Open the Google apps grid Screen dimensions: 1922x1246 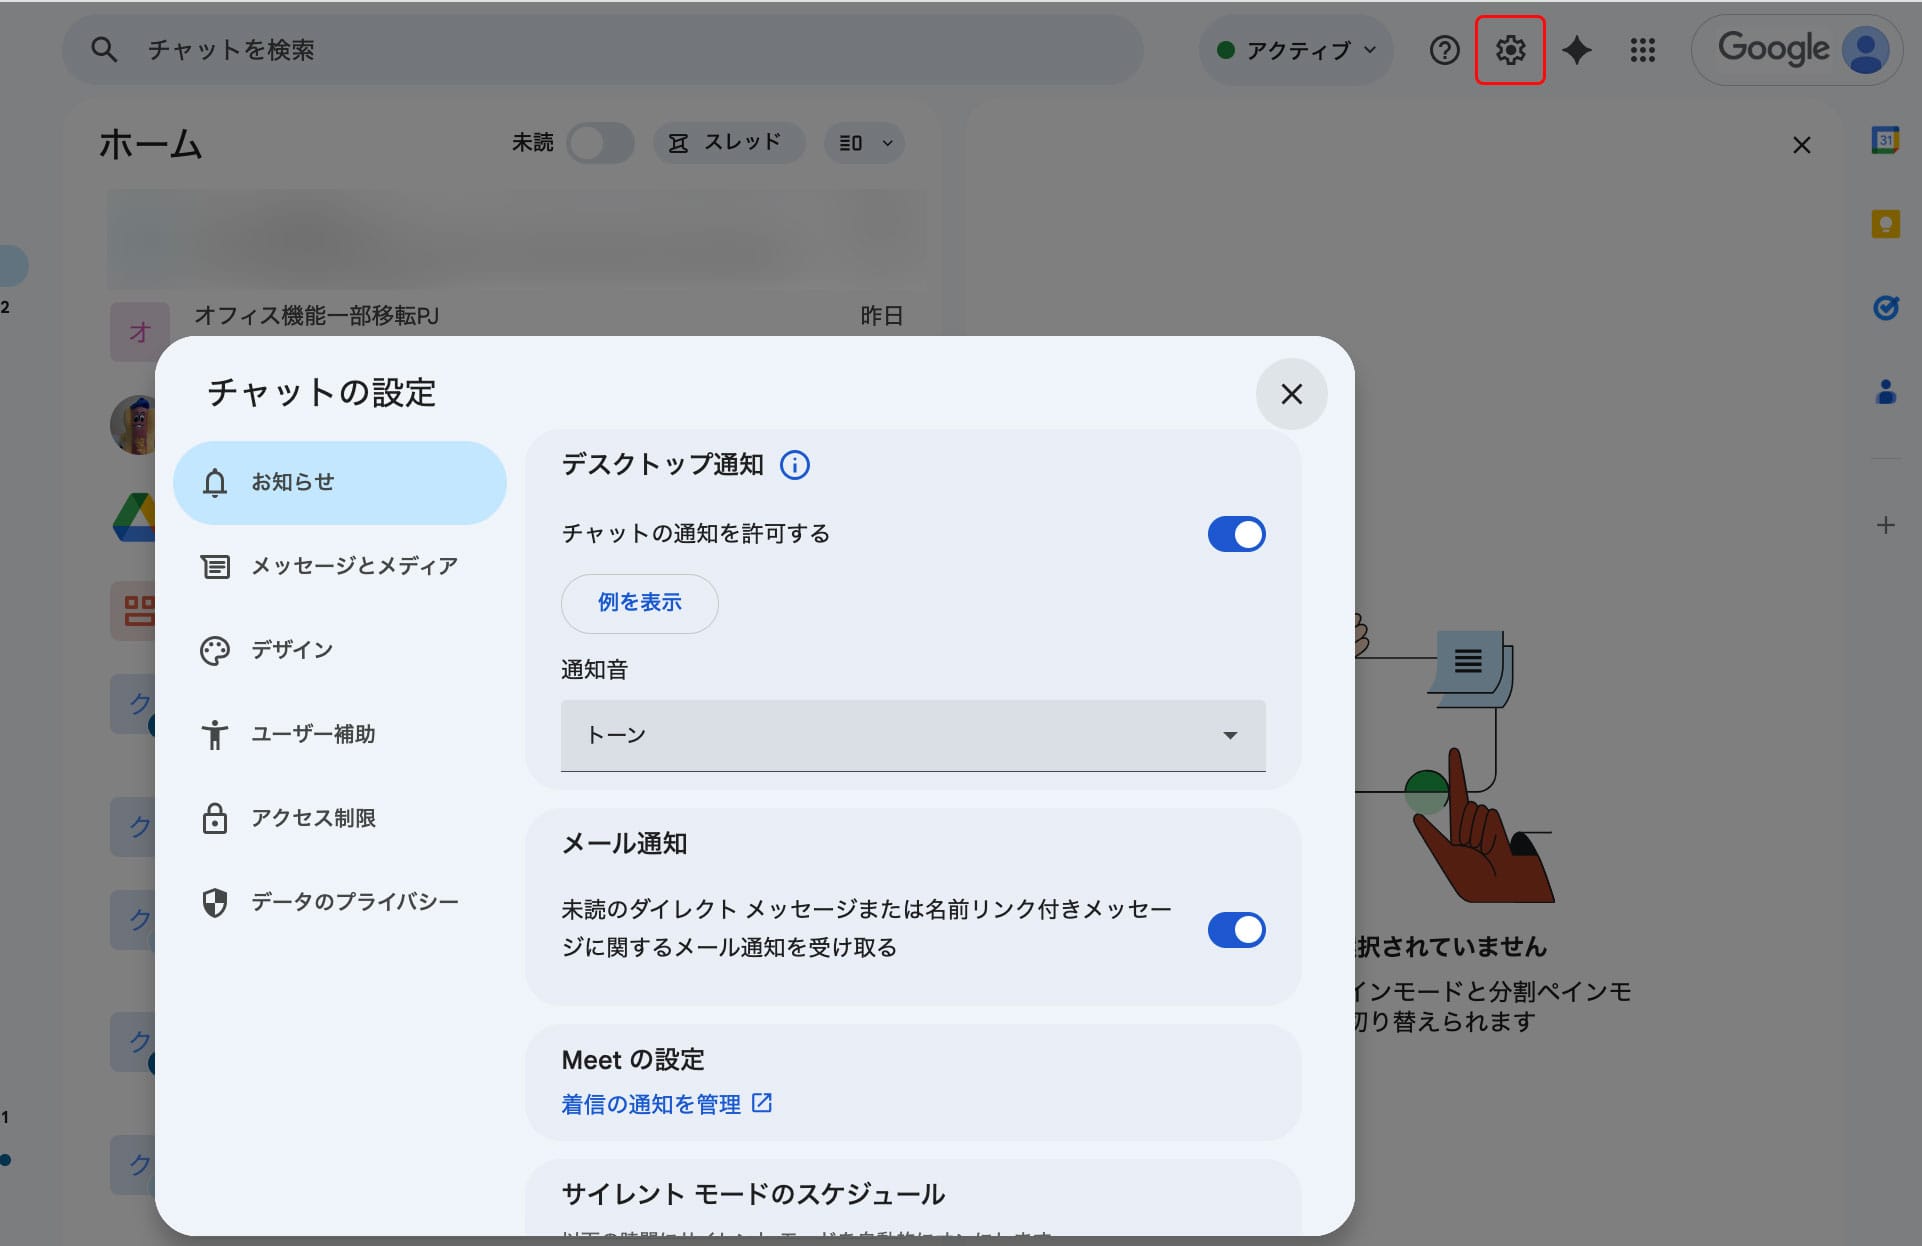point(1642,50)
